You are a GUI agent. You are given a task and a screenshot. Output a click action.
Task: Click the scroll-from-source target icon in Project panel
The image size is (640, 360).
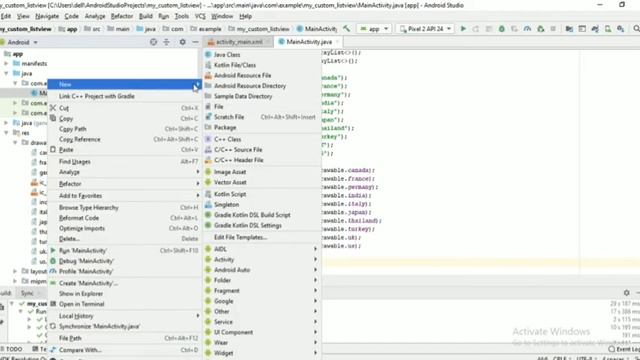pyautogui.click(x=153, y=42)
